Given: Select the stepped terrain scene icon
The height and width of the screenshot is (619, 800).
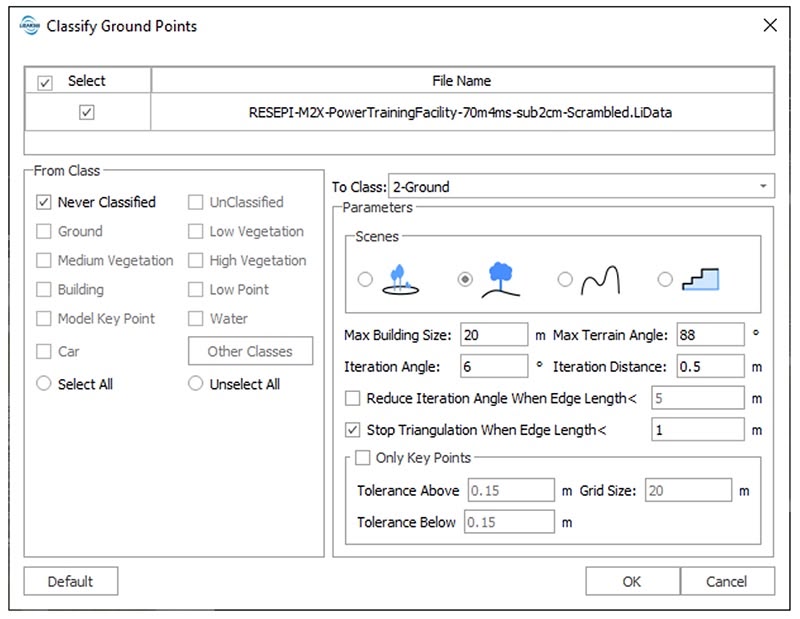Looking at the screenshot, I should click(x=700, y=281).
